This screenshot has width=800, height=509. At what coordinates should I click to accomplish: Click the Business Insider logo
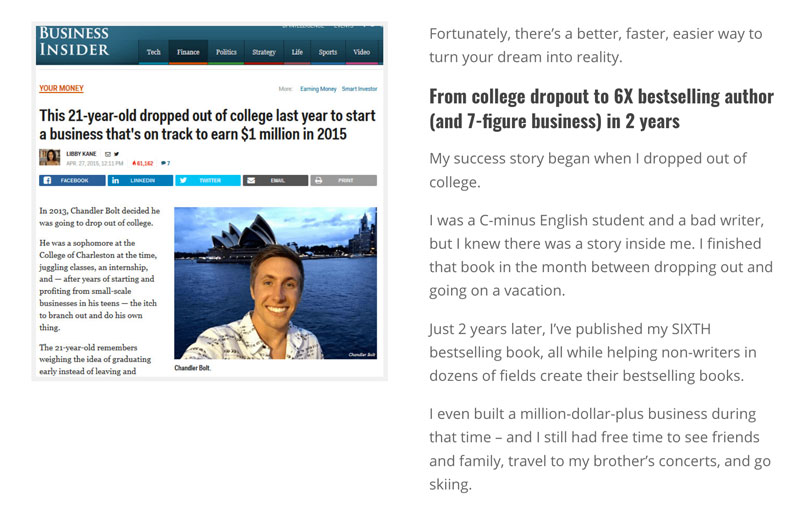pos(74,41)
